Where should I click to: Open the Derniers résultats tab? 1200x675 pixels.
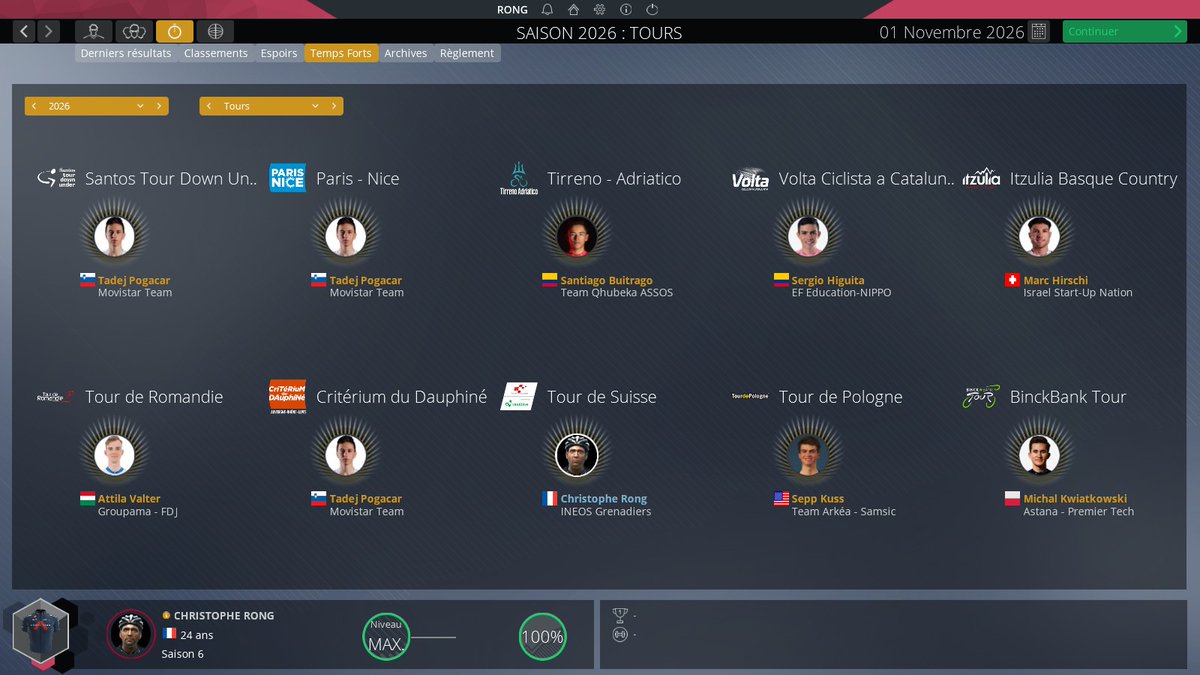[126, 53]
